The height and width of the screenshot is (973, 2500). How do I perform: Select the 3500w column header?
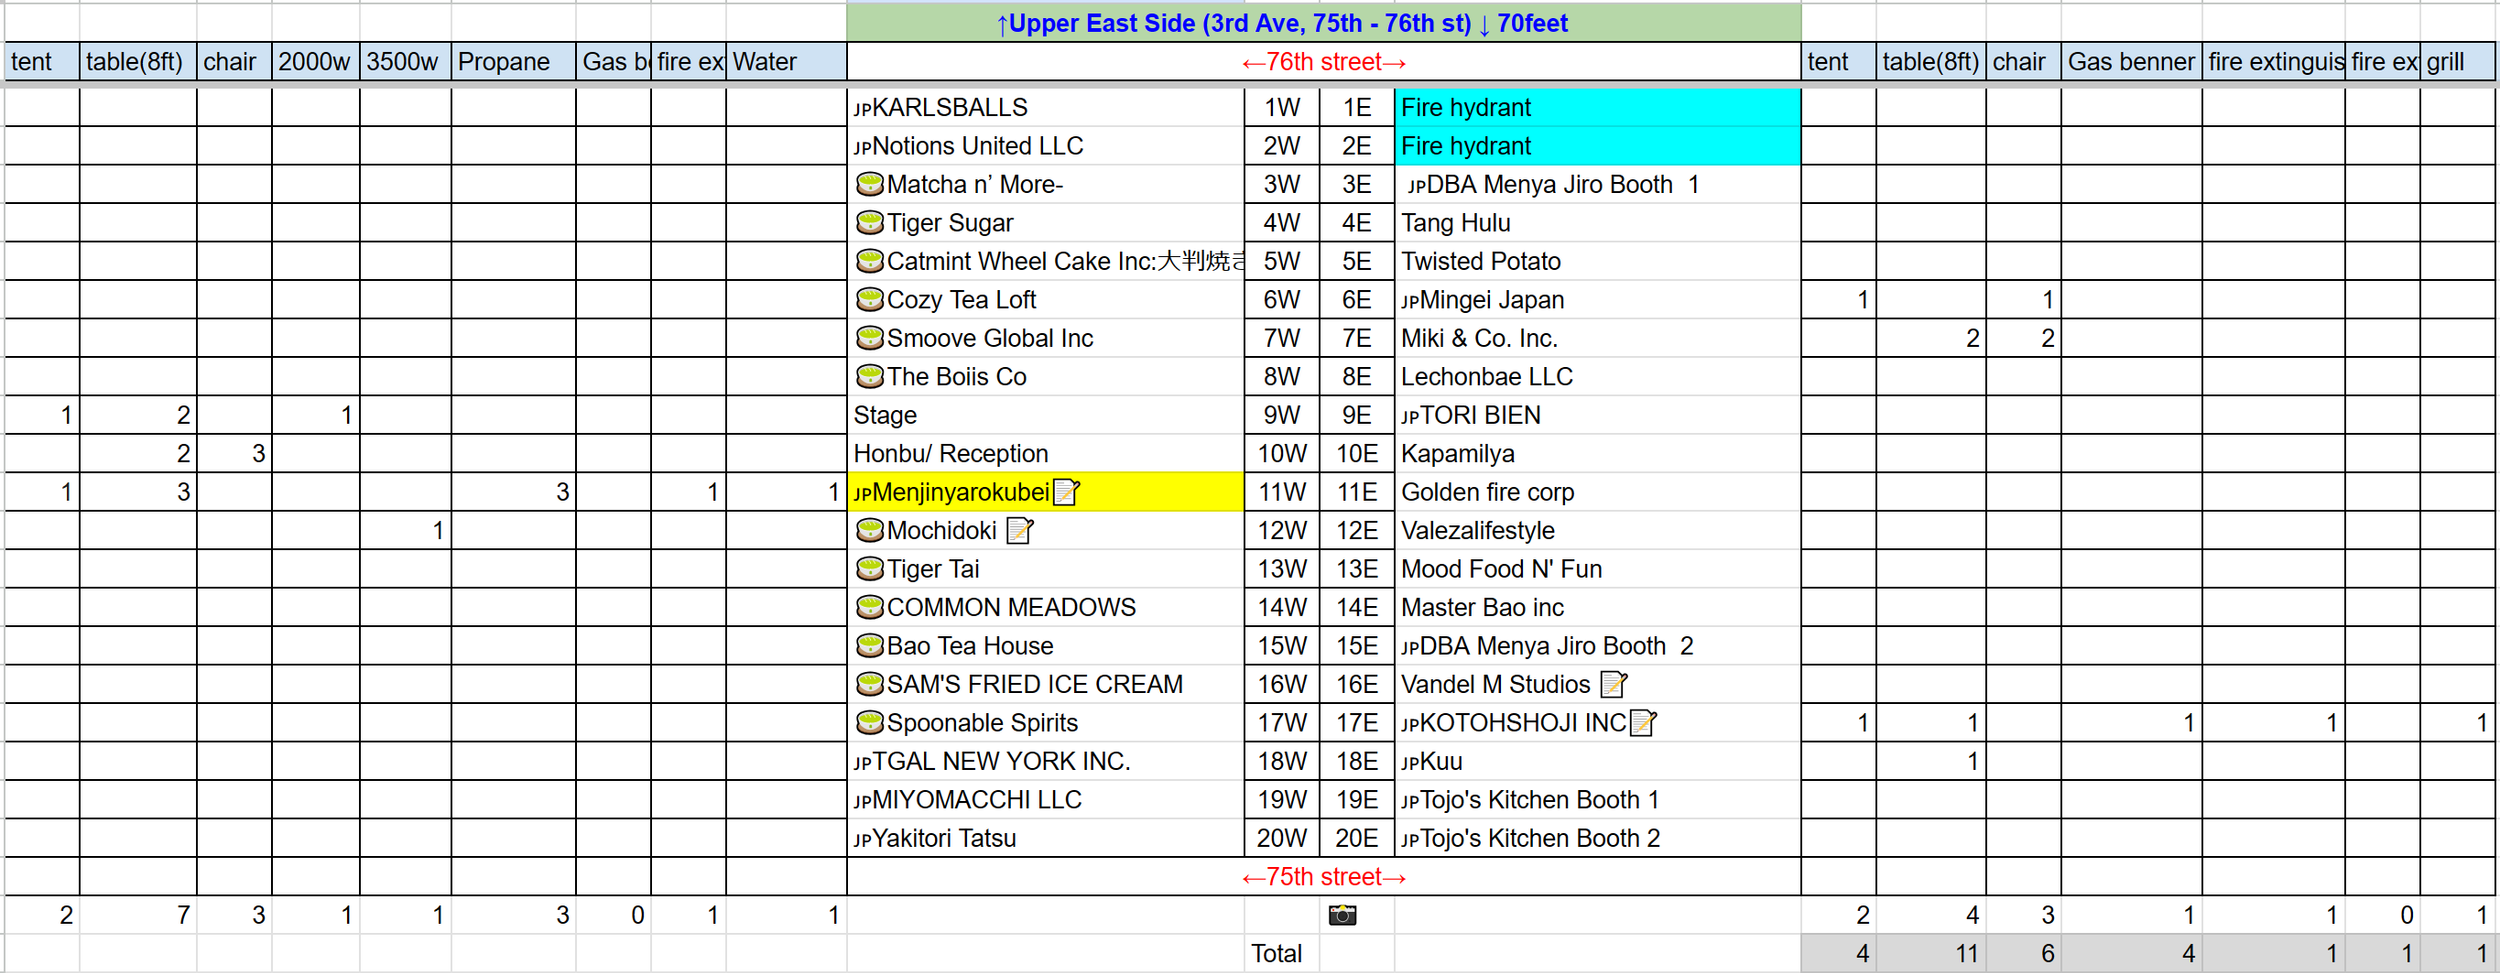[x=405, y=61]
